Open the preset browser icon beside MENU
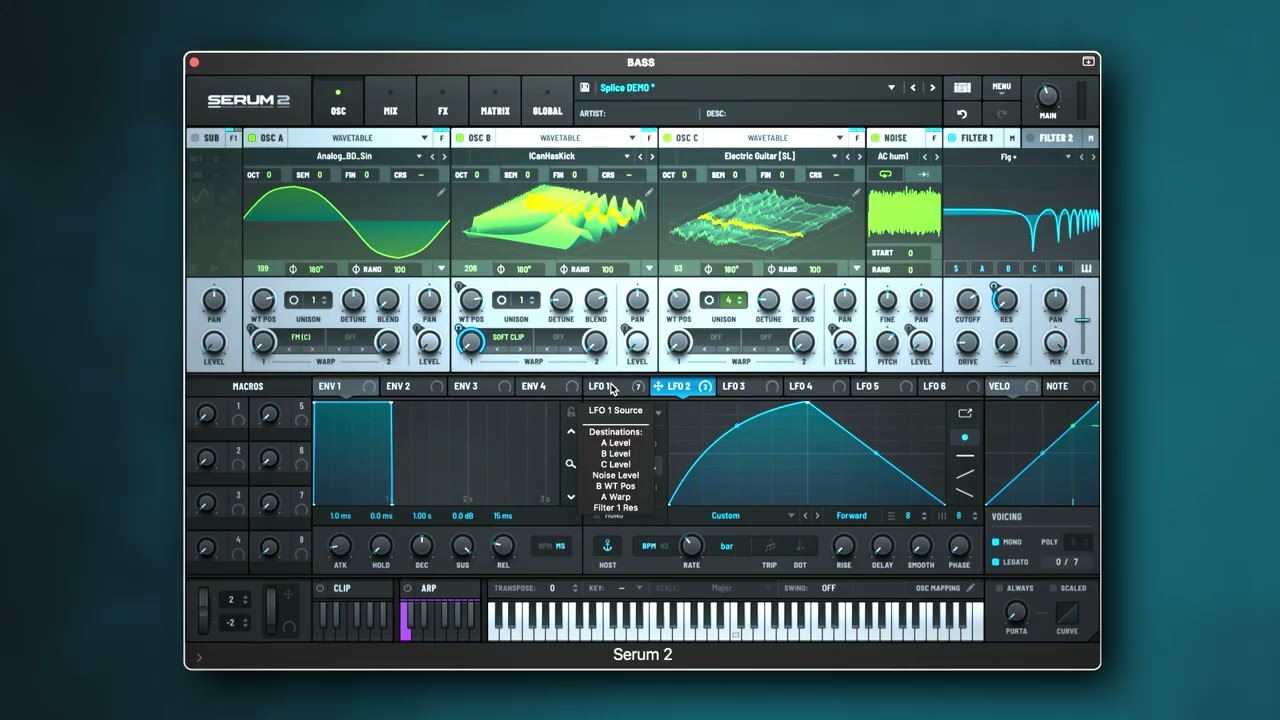 coord(962,88)
